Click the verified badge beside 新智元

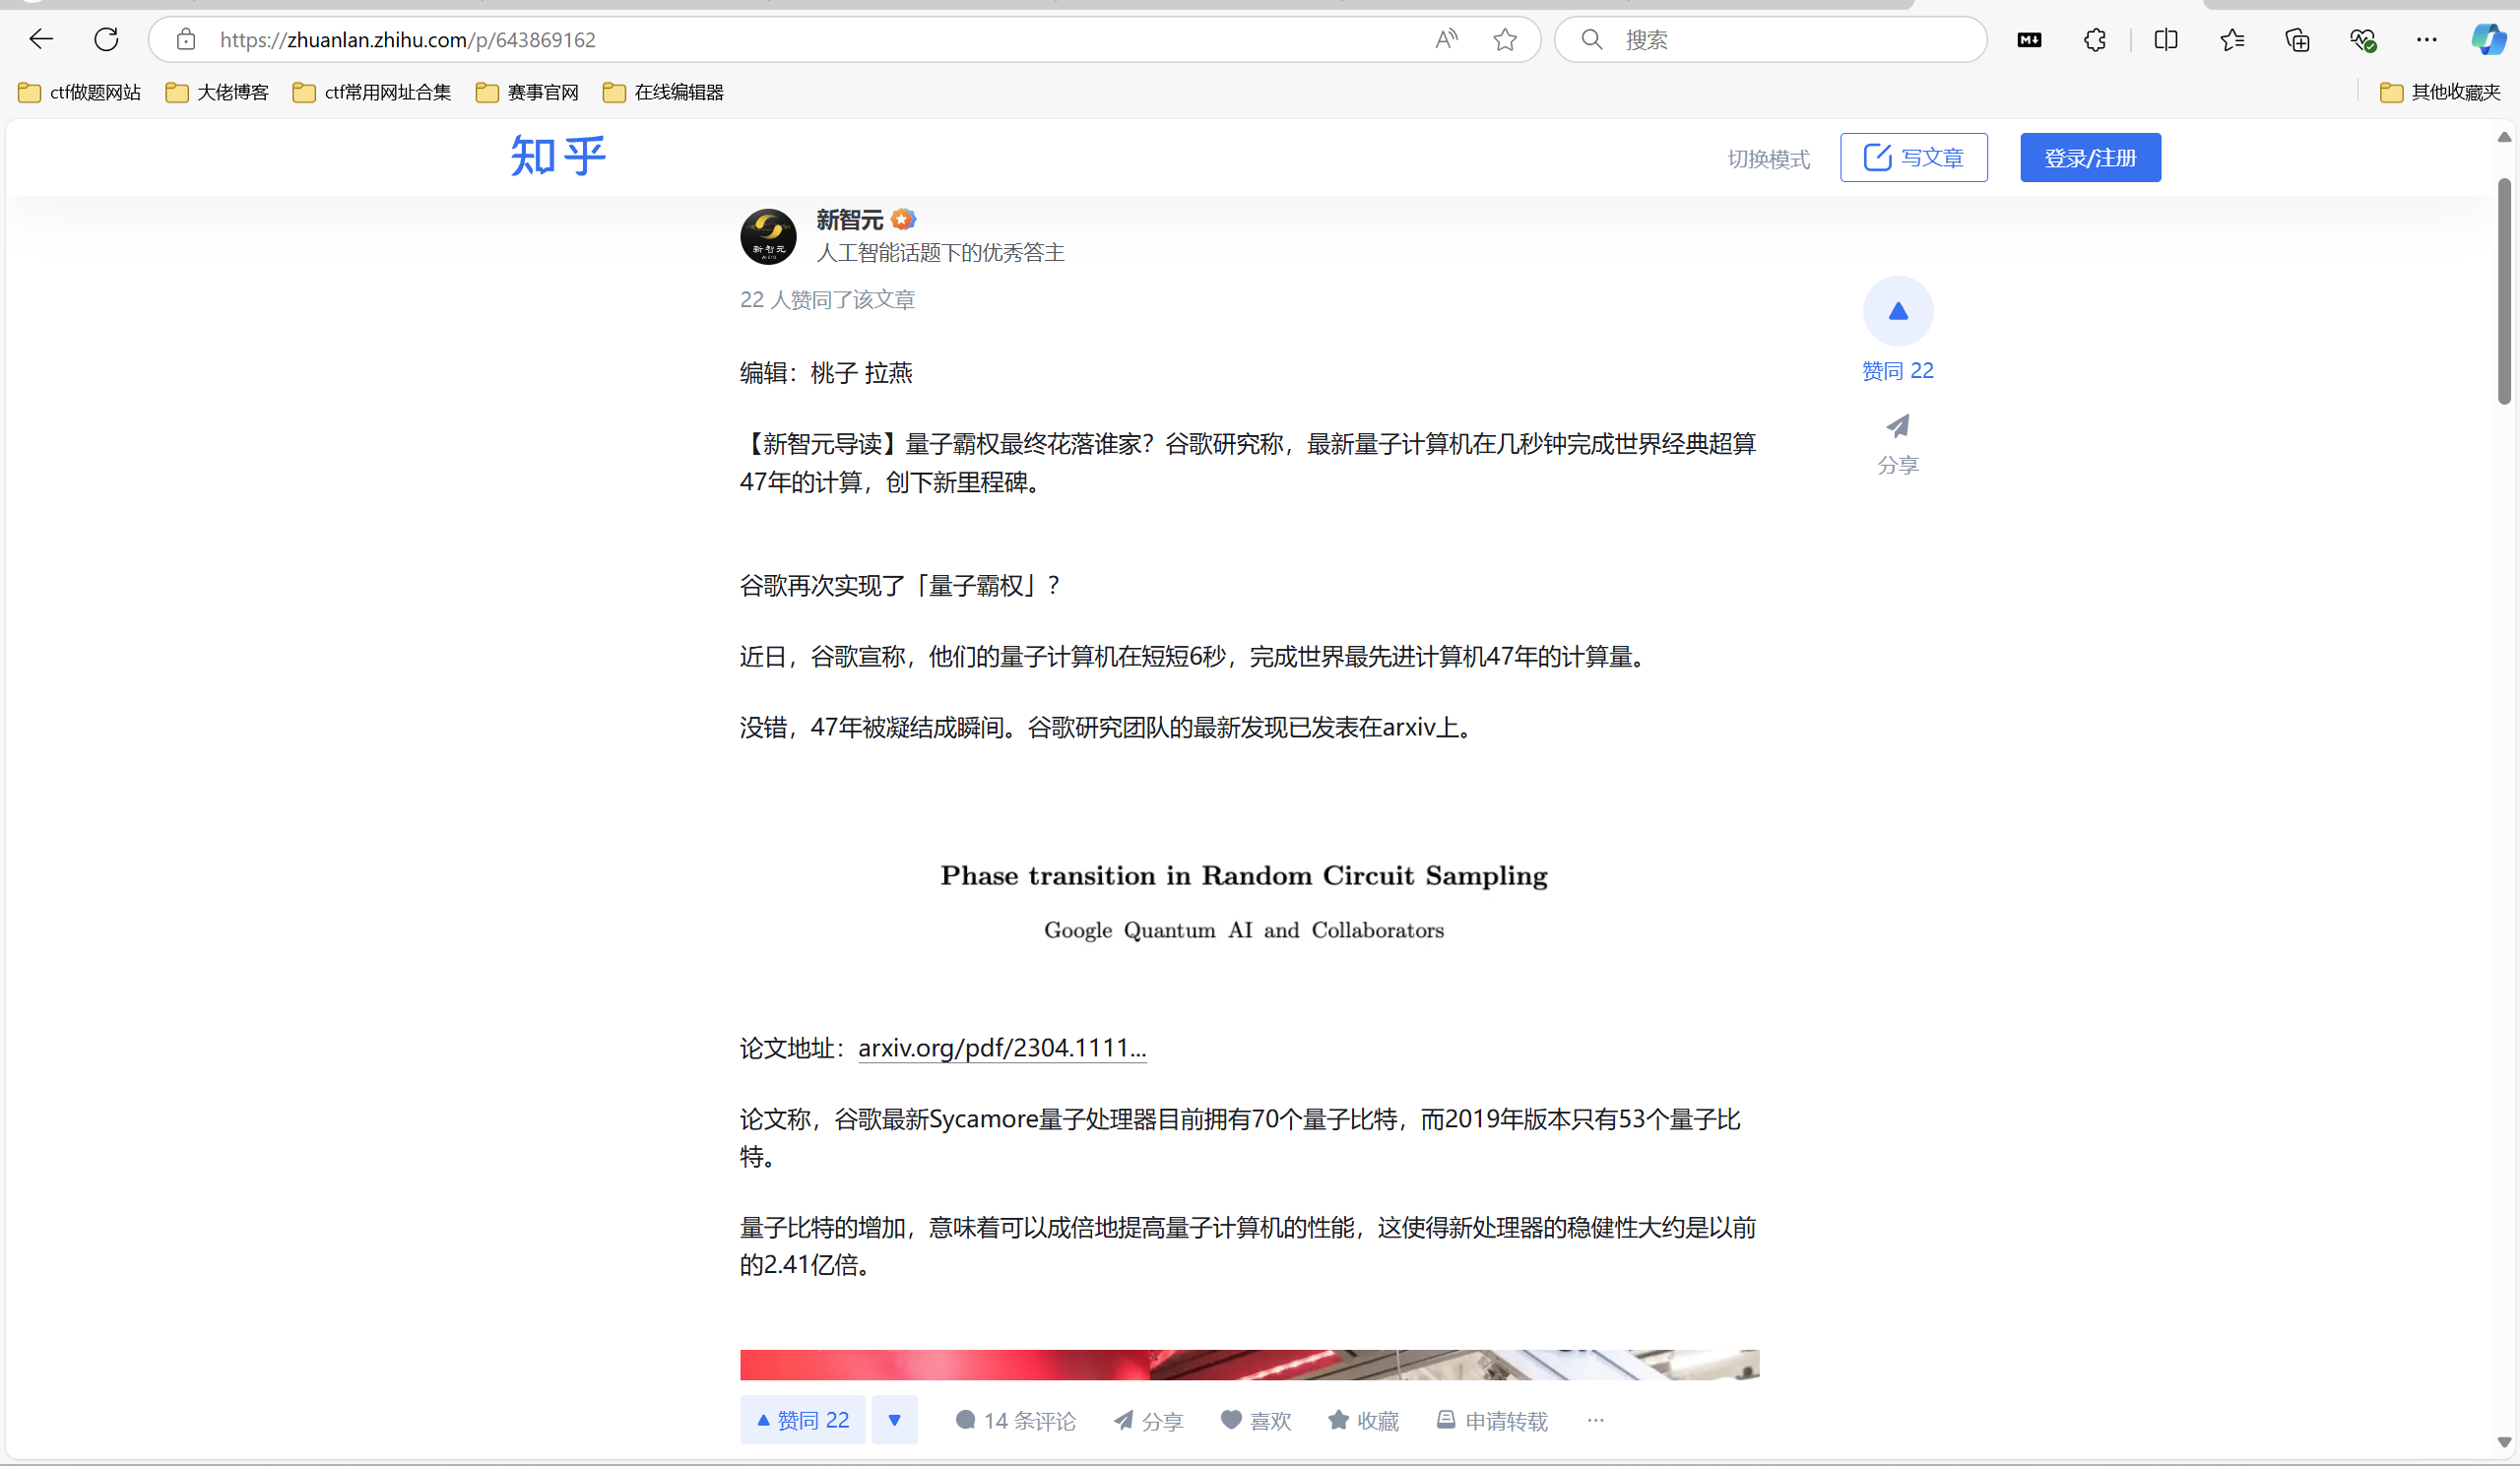click(x=903, y=219)
